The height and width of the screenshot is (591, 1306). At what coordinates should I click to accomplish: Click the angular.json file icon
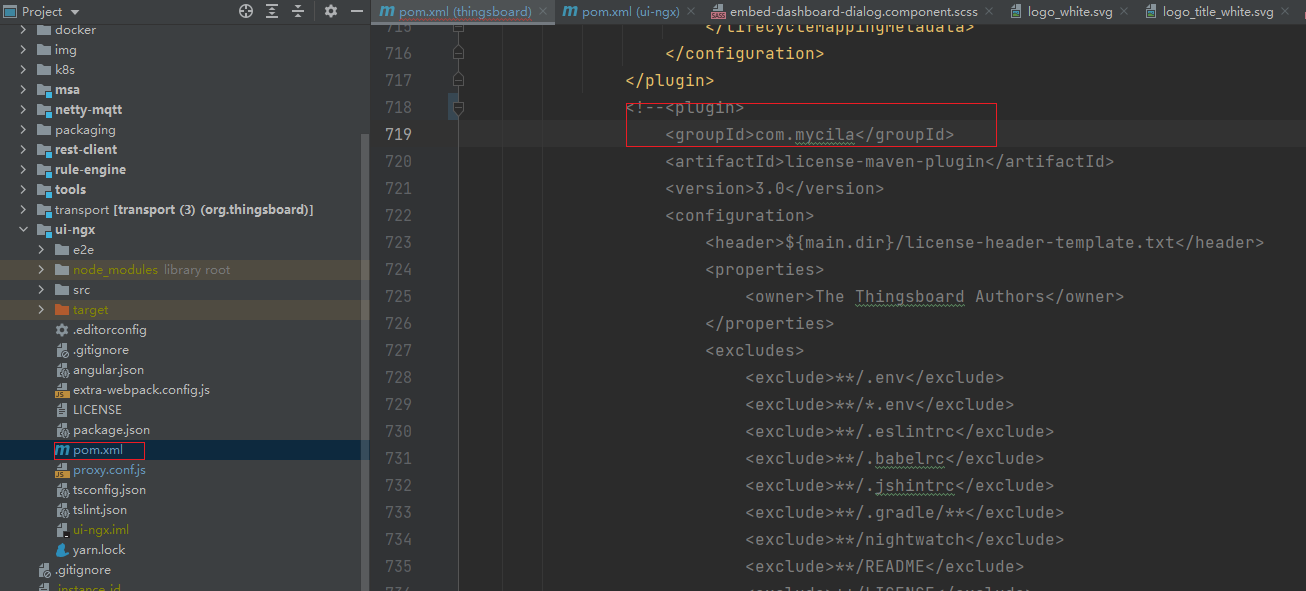[62, 370]
